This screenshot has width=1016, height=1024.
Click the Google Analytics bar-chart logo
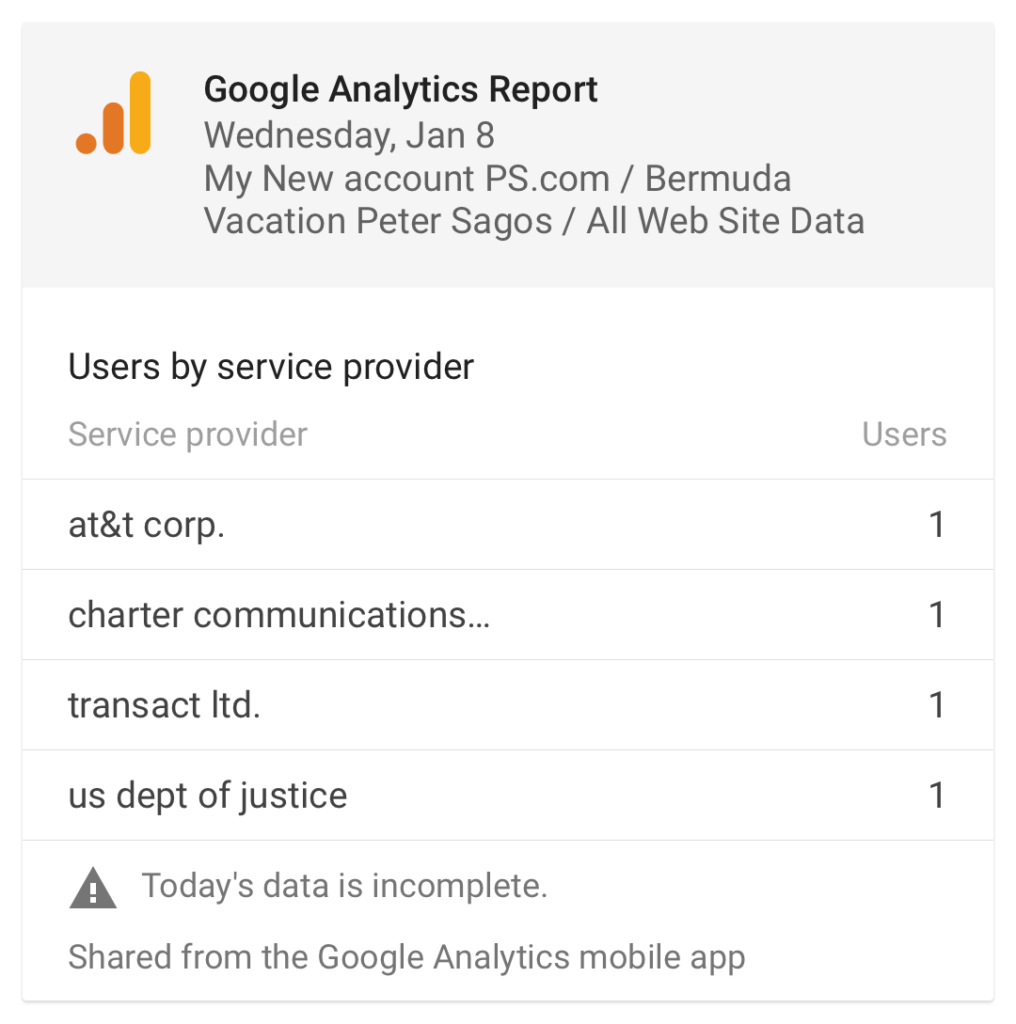click(113, 113)
